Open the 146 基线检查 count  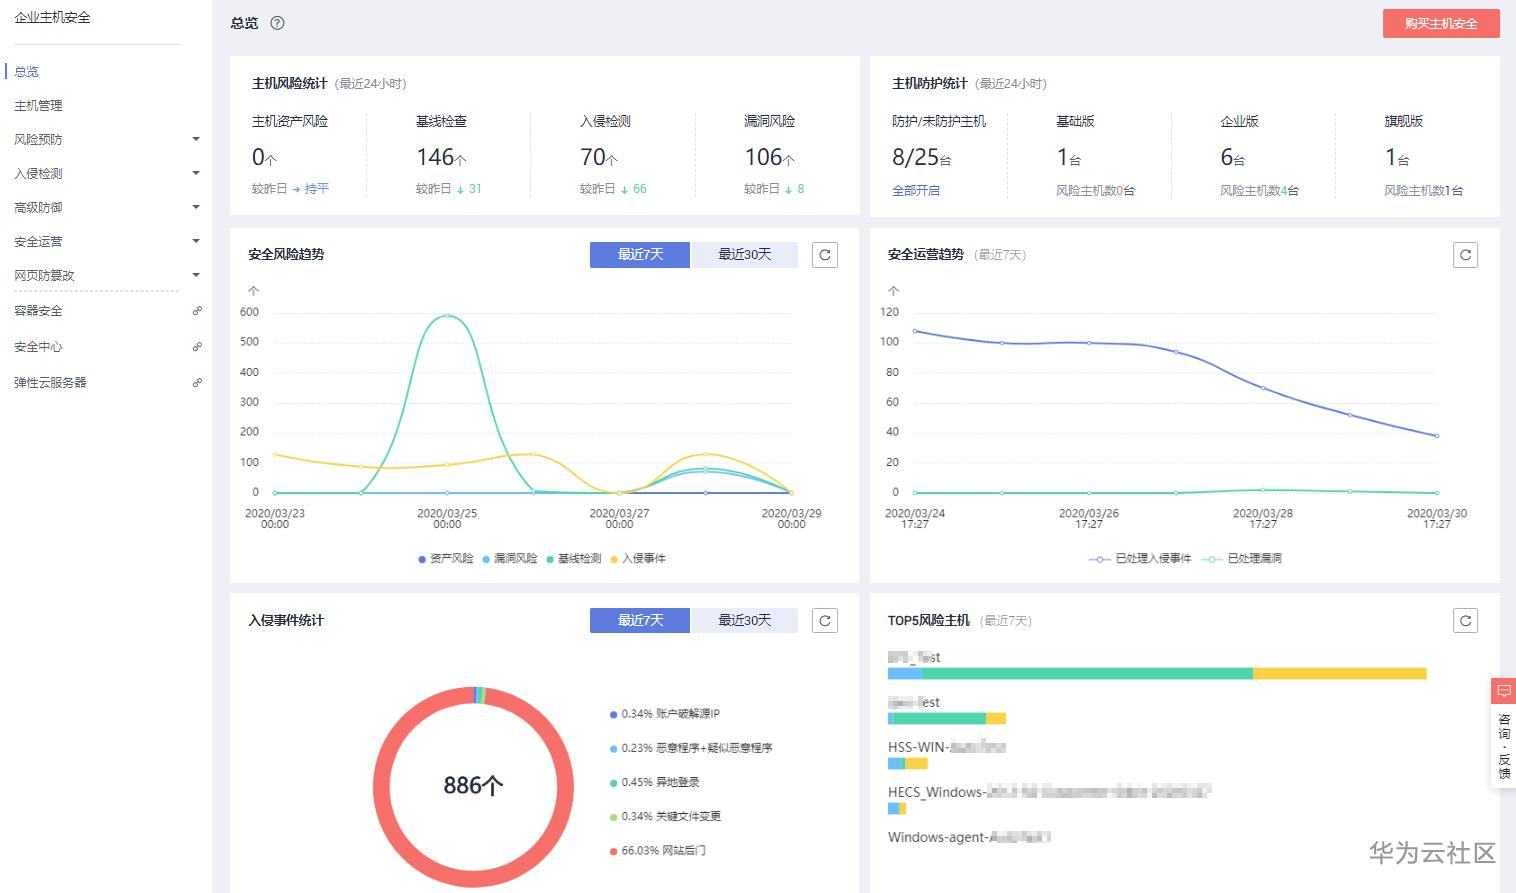(441, 157)
